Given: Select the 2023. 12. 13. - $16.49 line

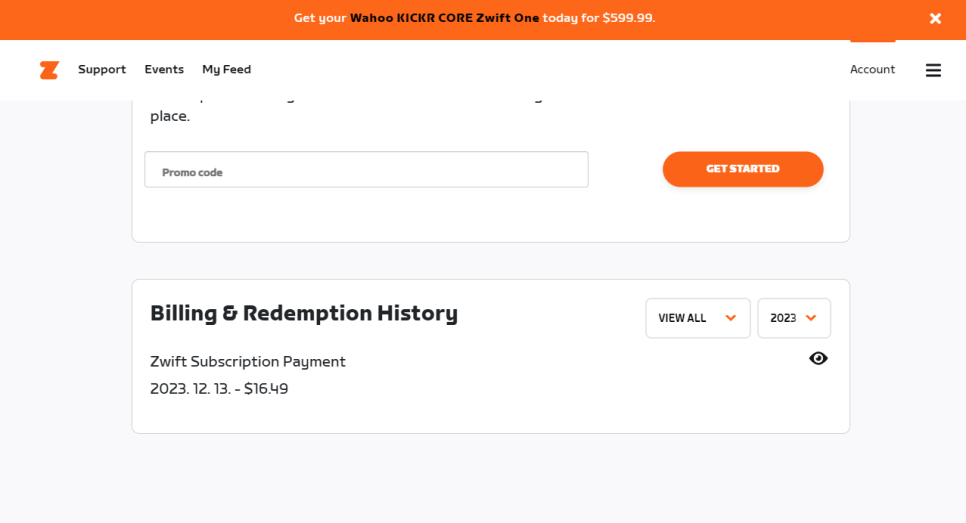Looking at the screenshot, I should [219, 389].
